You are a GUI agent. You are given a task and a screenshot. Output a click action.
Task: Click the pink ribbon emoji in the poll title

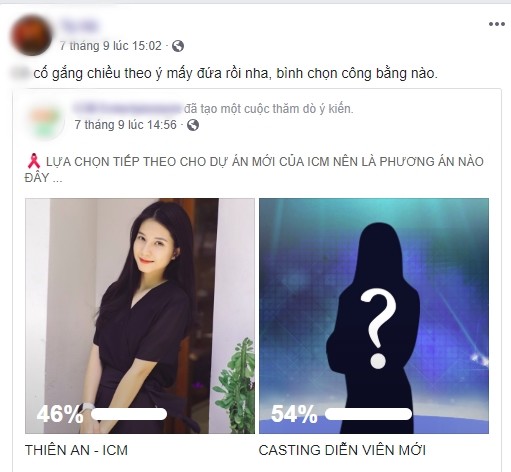pyautogui.click(x=33, y=161)
